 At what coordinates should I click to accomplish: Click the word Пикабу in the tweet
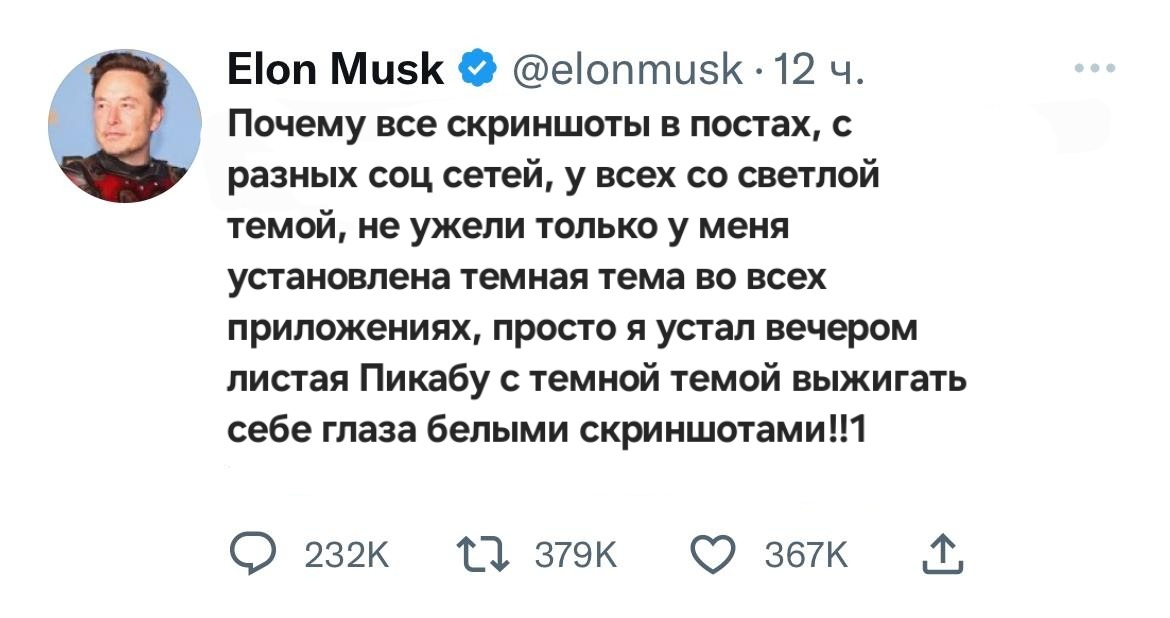(x=418, y=380)
